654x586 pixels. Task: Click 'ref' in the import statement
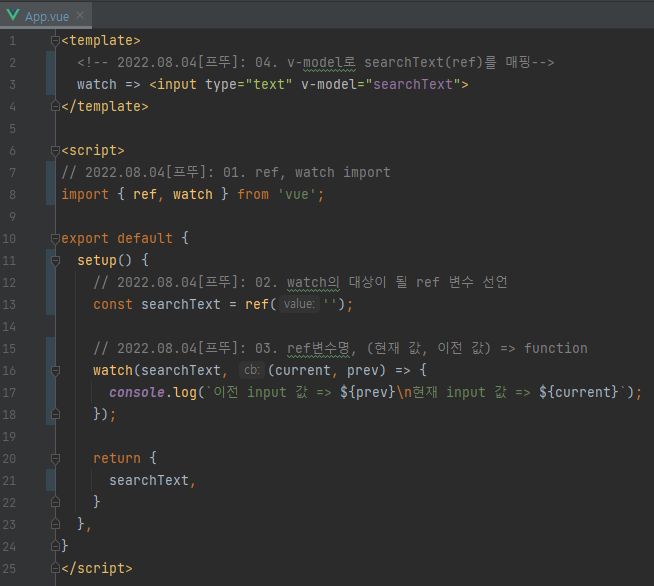(145, 194)
